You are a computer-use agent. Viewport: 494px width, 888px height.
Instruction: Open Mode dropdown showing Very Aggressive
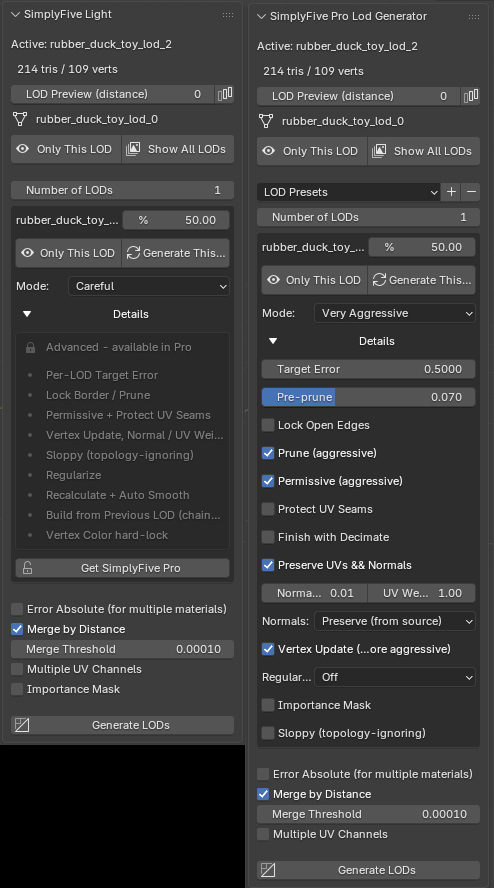point(395,313)
